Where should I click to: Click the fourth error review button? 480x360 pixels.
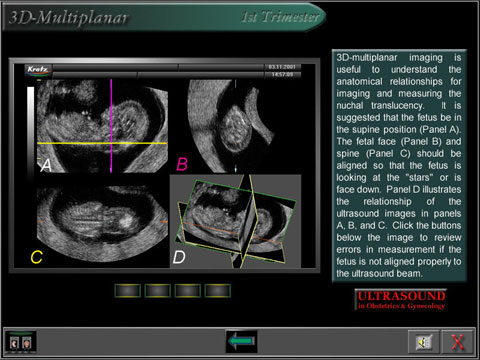(218, 291)
